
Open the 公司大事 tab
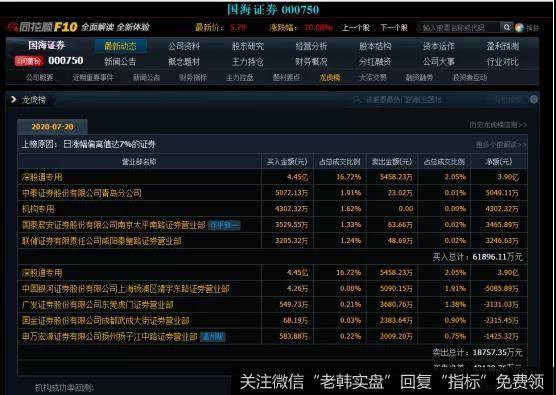point(439,62)
